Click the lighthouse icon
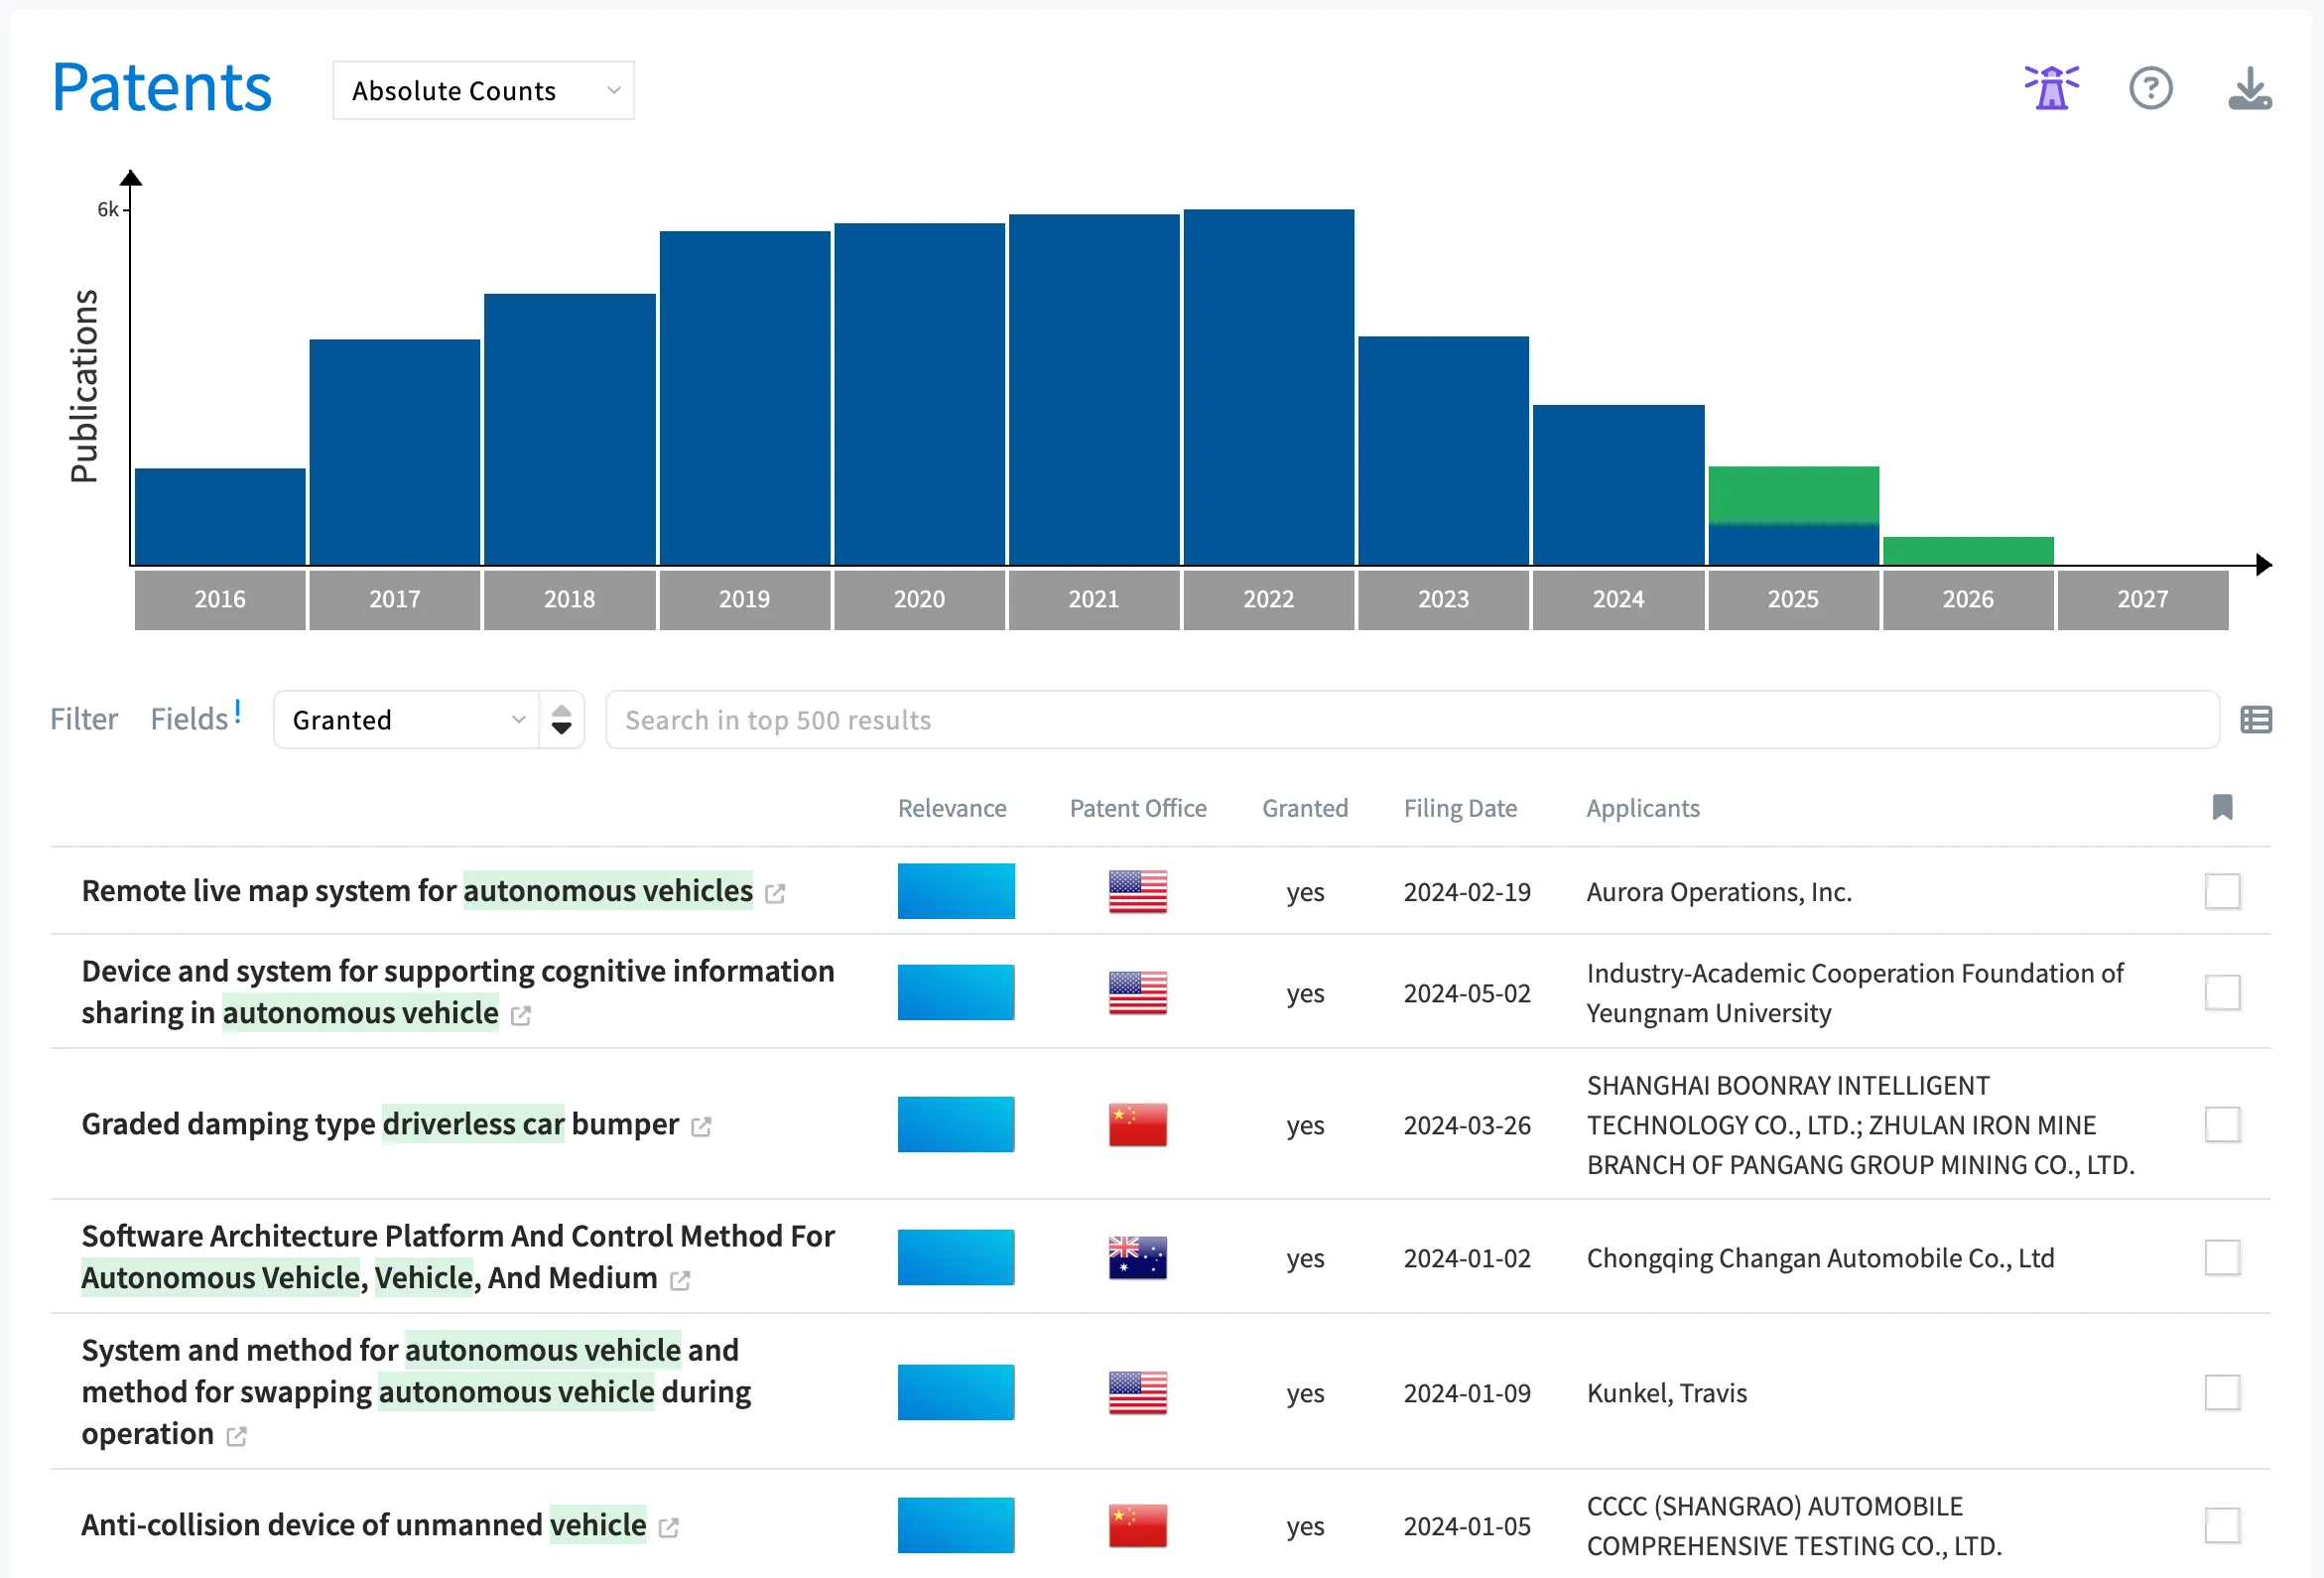 coord(2051,88)
